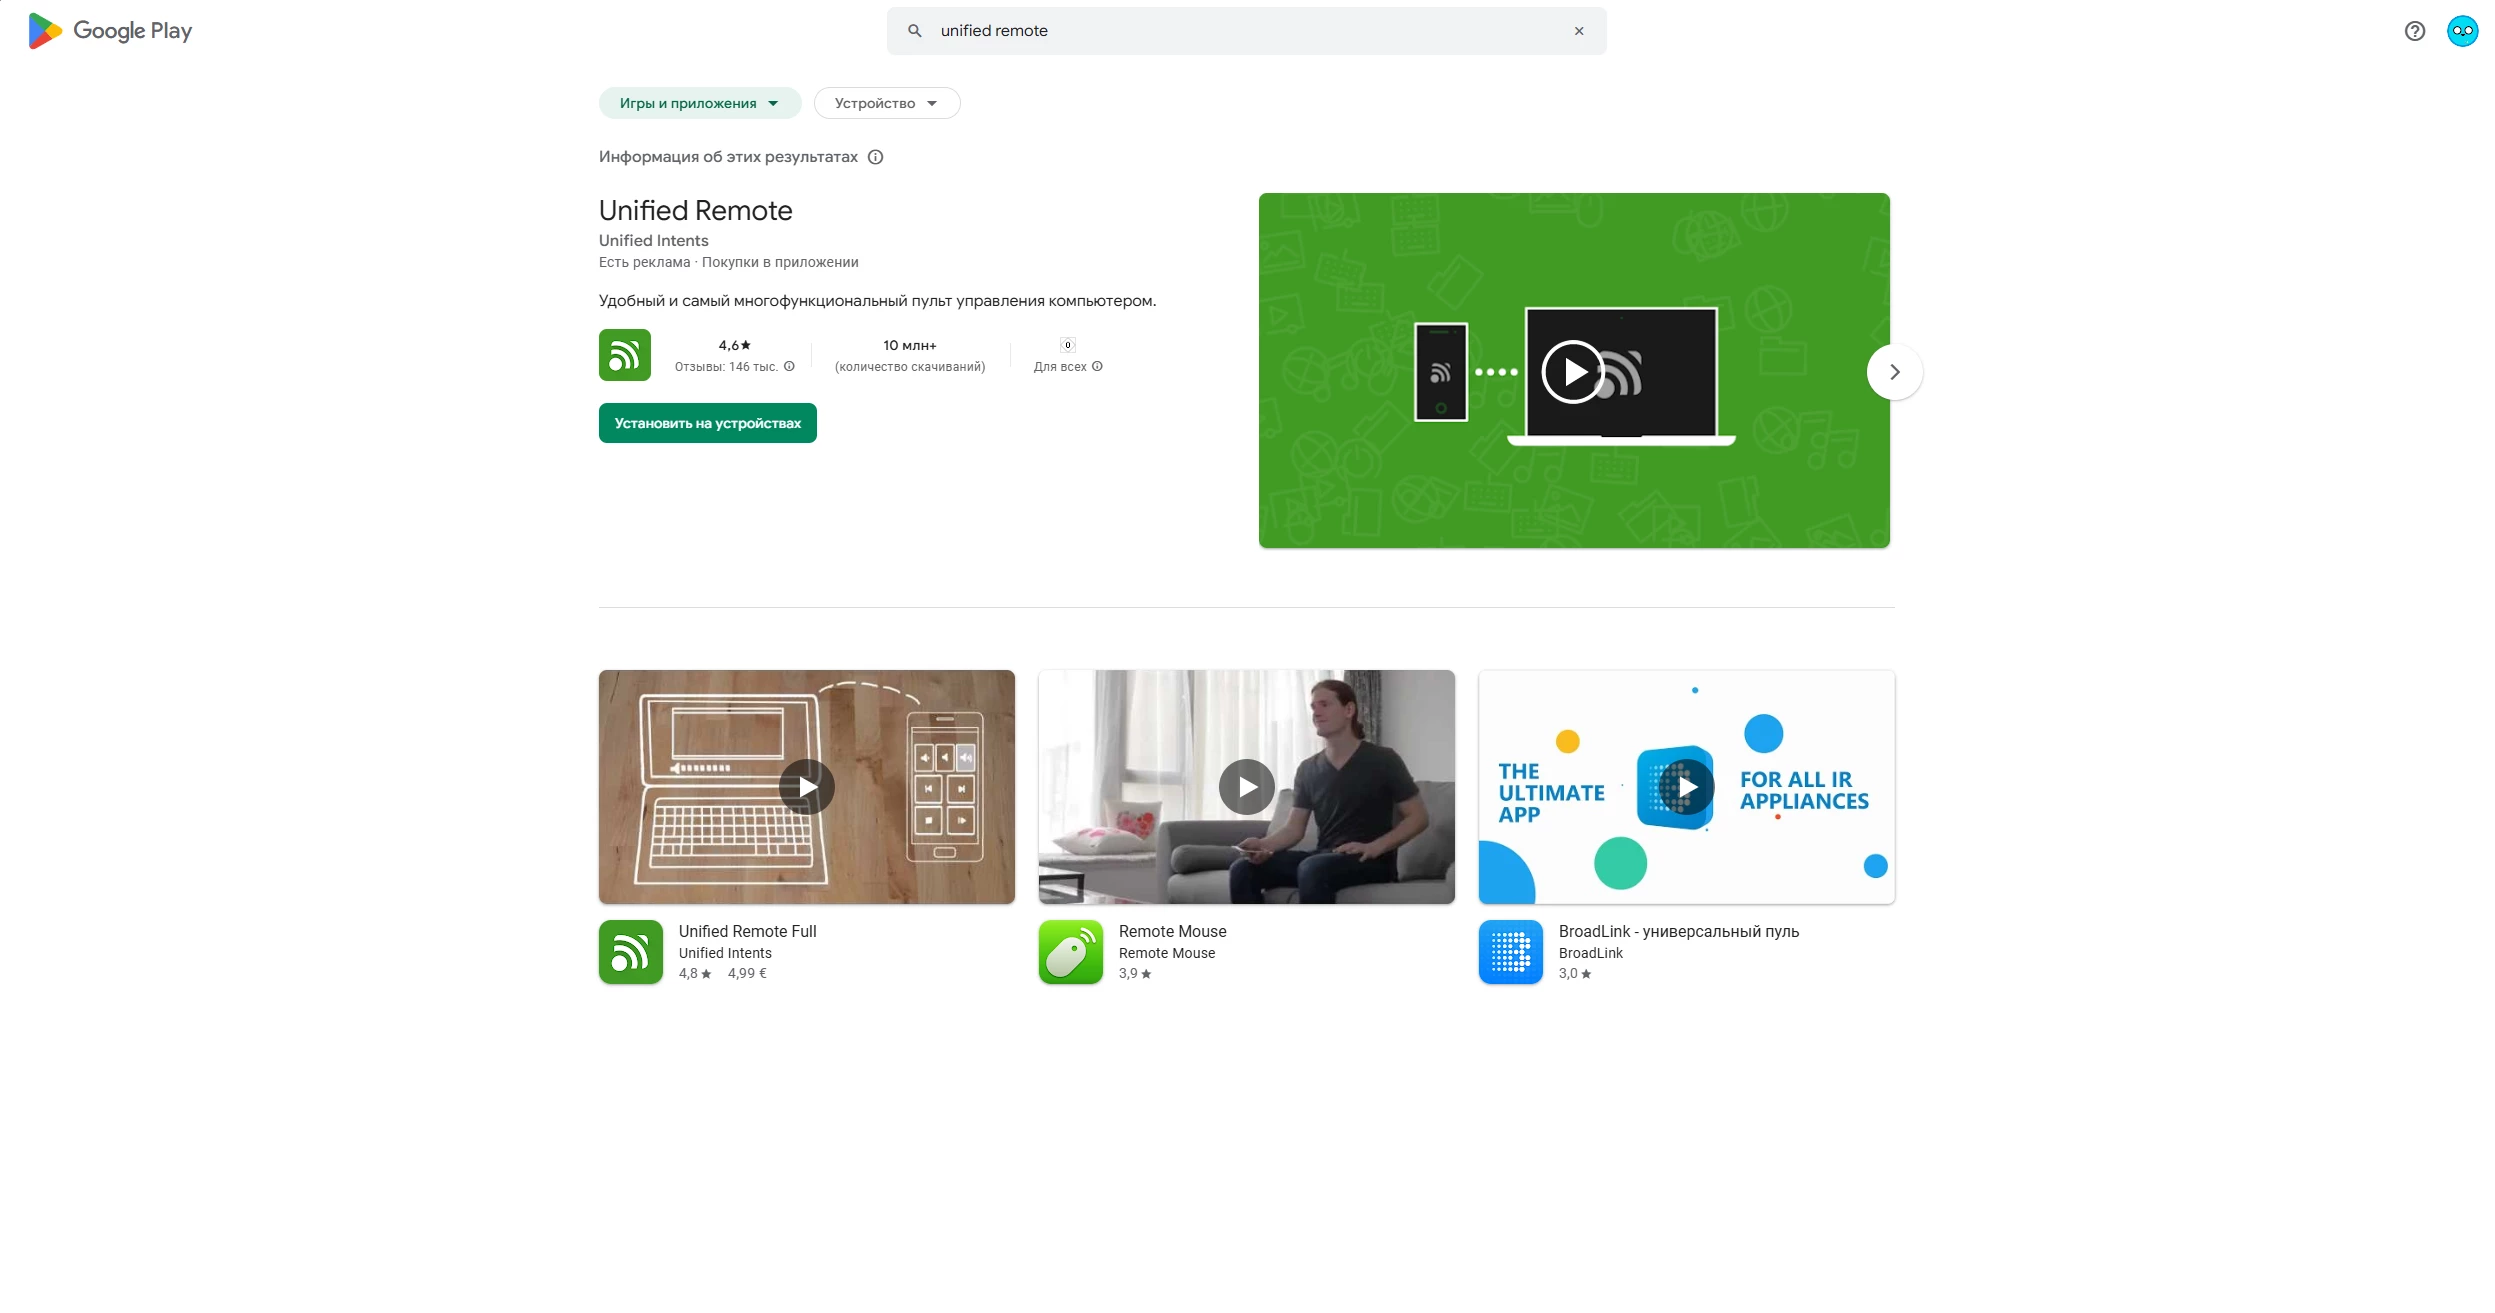The image size is (2495, 1313).
Task: Open the help center icon
Action: coord(2414,31)
